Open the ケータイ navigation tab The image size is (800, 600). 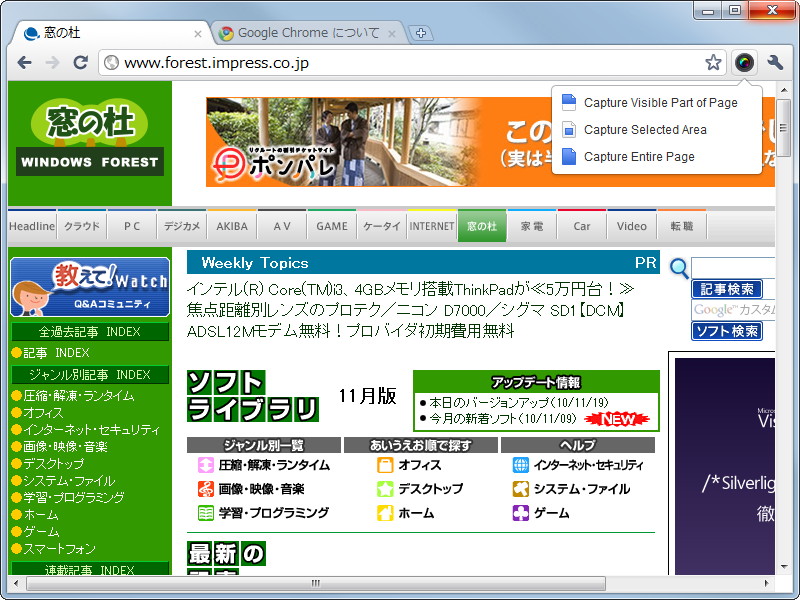pyautogui.click(x=382, y=226)
